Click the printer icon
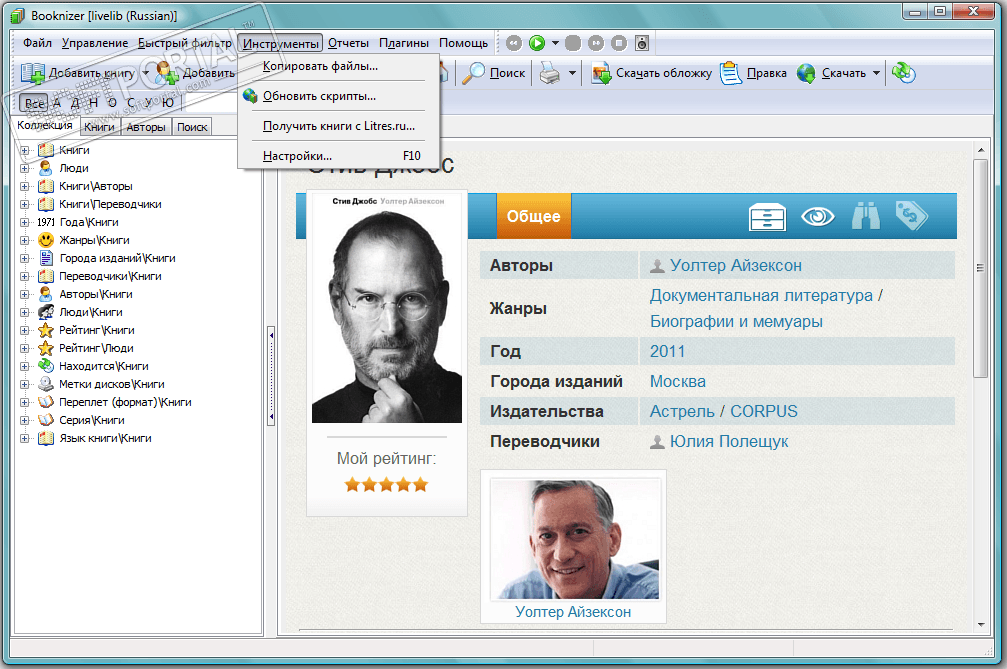The width and height of the screenshot is (1007, 669). tap(550, 73)
